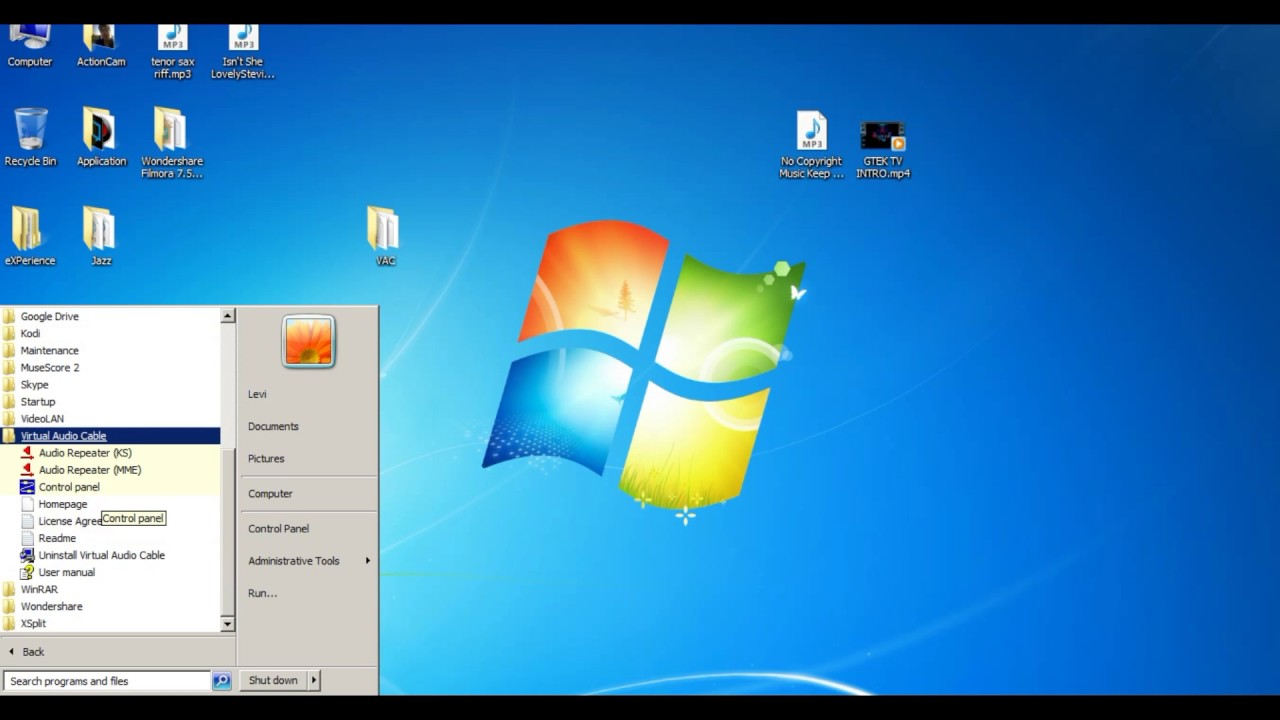Image resolution: width=1280 pixels, height=720 pixels.
Task: Open the ActionCam folder on desktop
Action: [x=101, y=46]
